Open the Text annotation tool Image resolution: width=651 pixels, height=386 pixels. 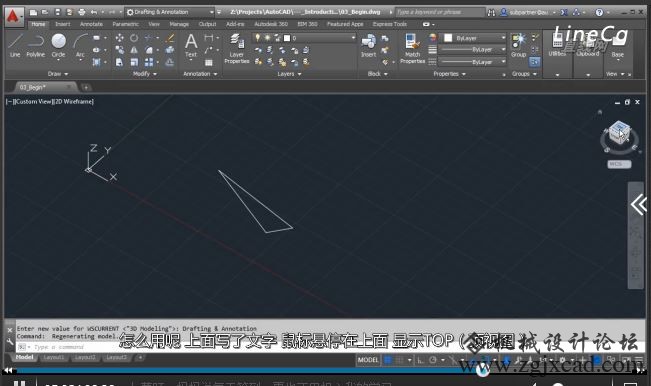pos(191,46)
